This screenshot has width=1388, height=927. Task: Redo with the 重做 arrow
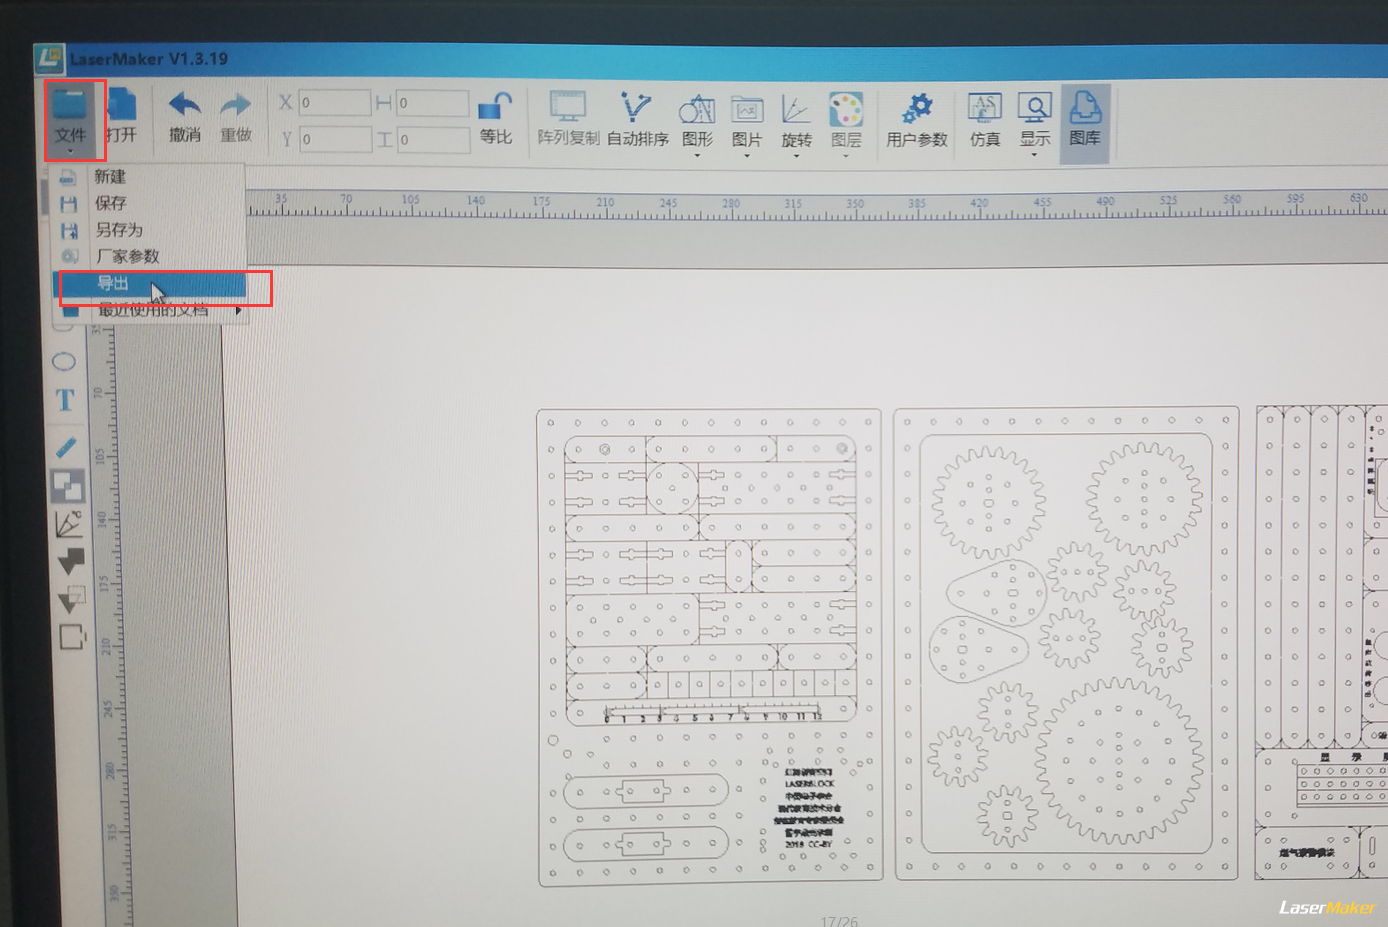236,117
